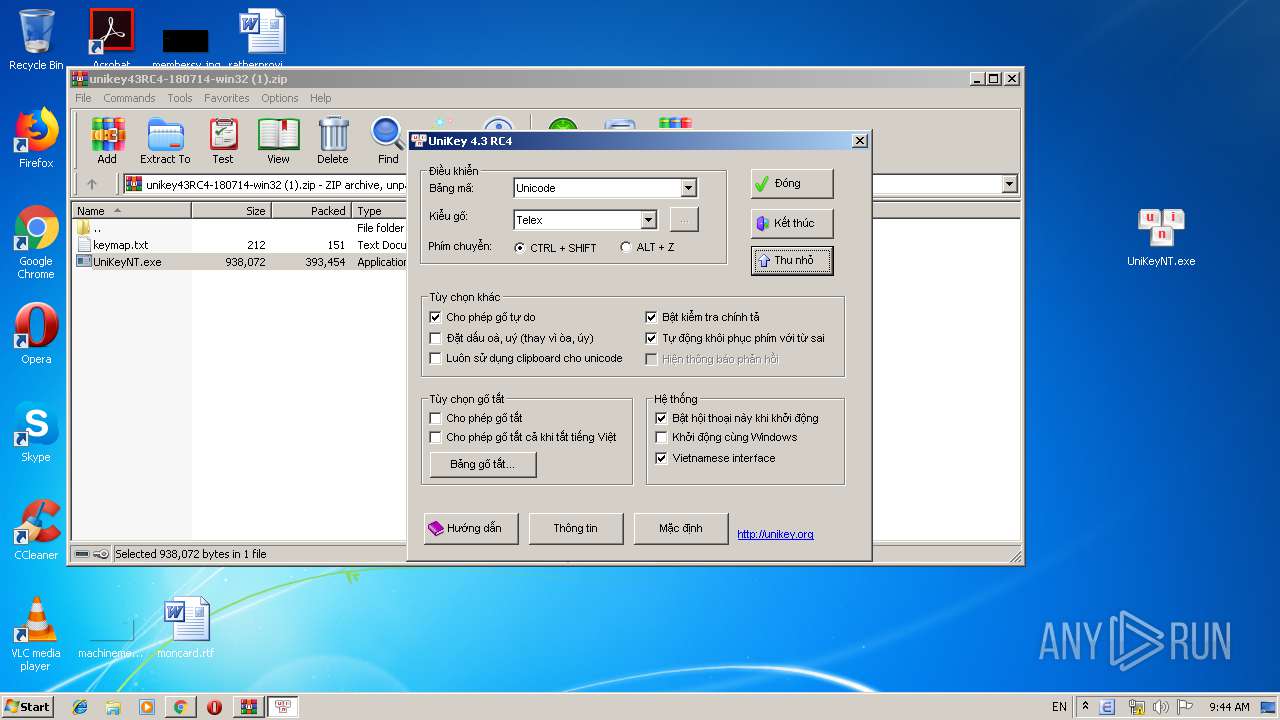
Task: Open the File menu in WinRAR
Action: 83,98
